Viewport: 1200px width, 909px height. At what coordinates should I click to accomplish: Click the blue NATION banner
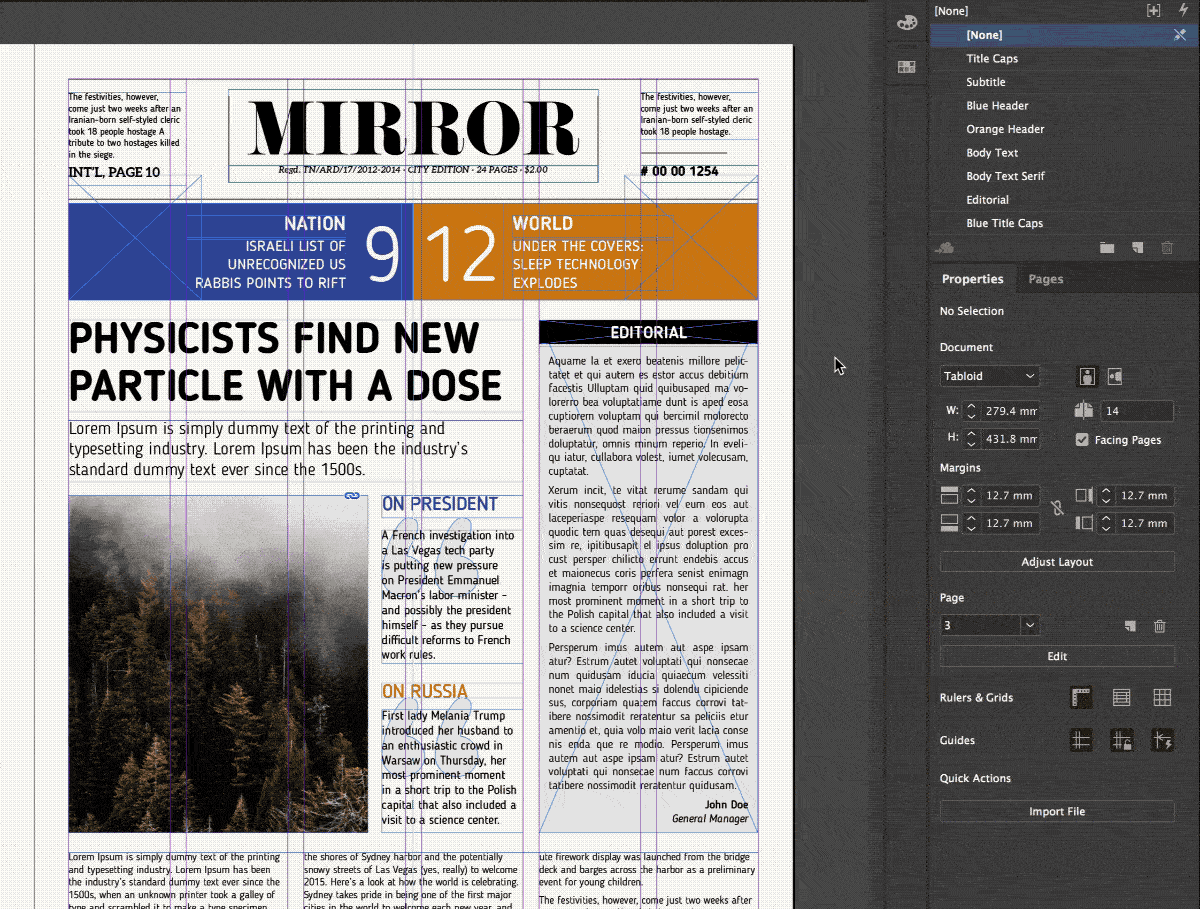[240, 252]
